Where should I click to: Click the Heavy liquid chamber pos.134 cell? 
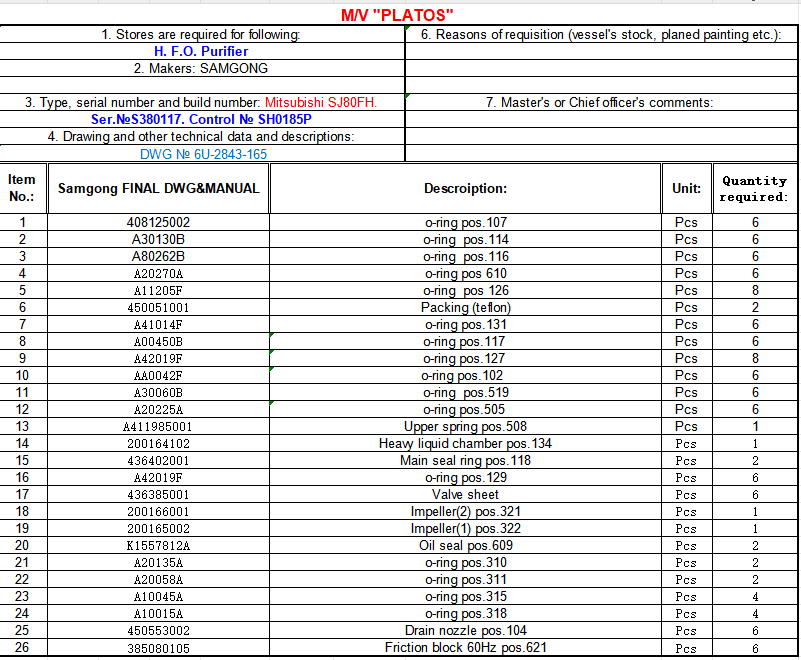pos(465,443)
